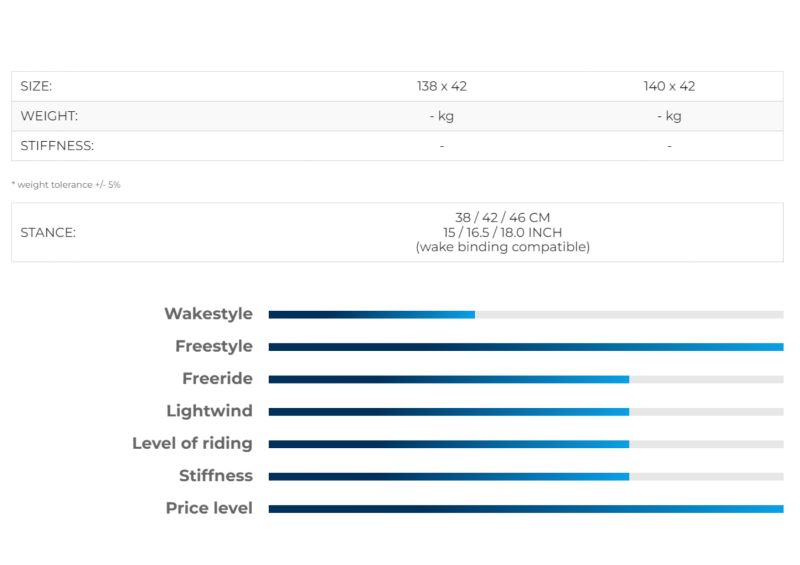Click the wake binding compatible note
The width and height of the screenshot is (800, 565).
coord(503,247)
